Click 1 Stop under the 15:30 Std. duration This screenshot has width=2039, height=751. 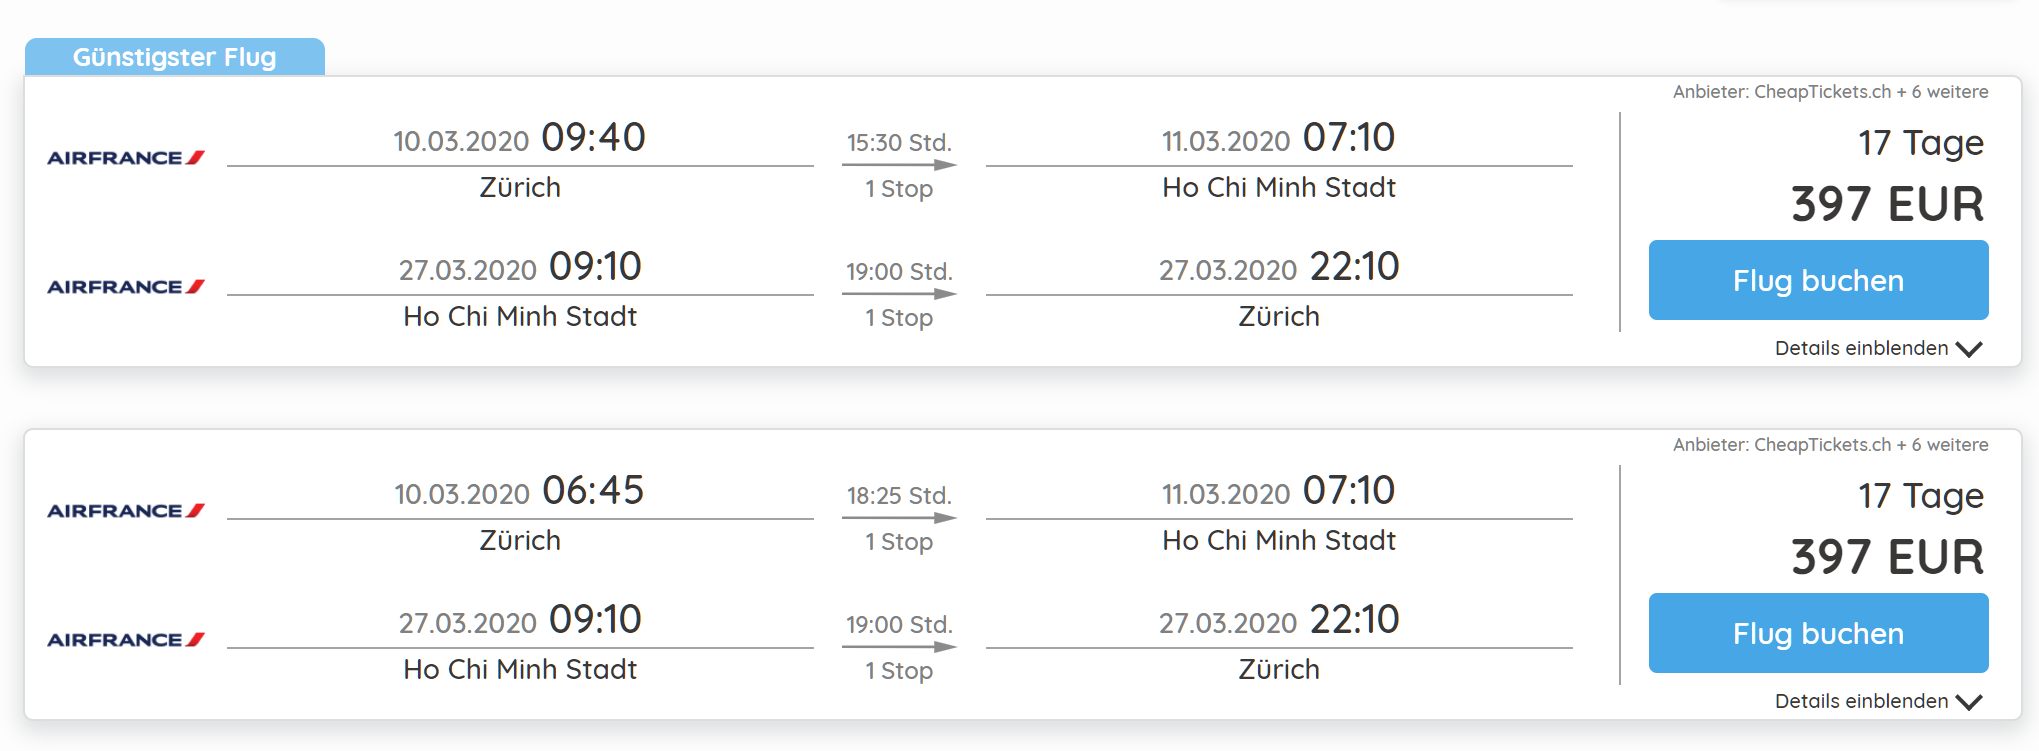(899, 189)
